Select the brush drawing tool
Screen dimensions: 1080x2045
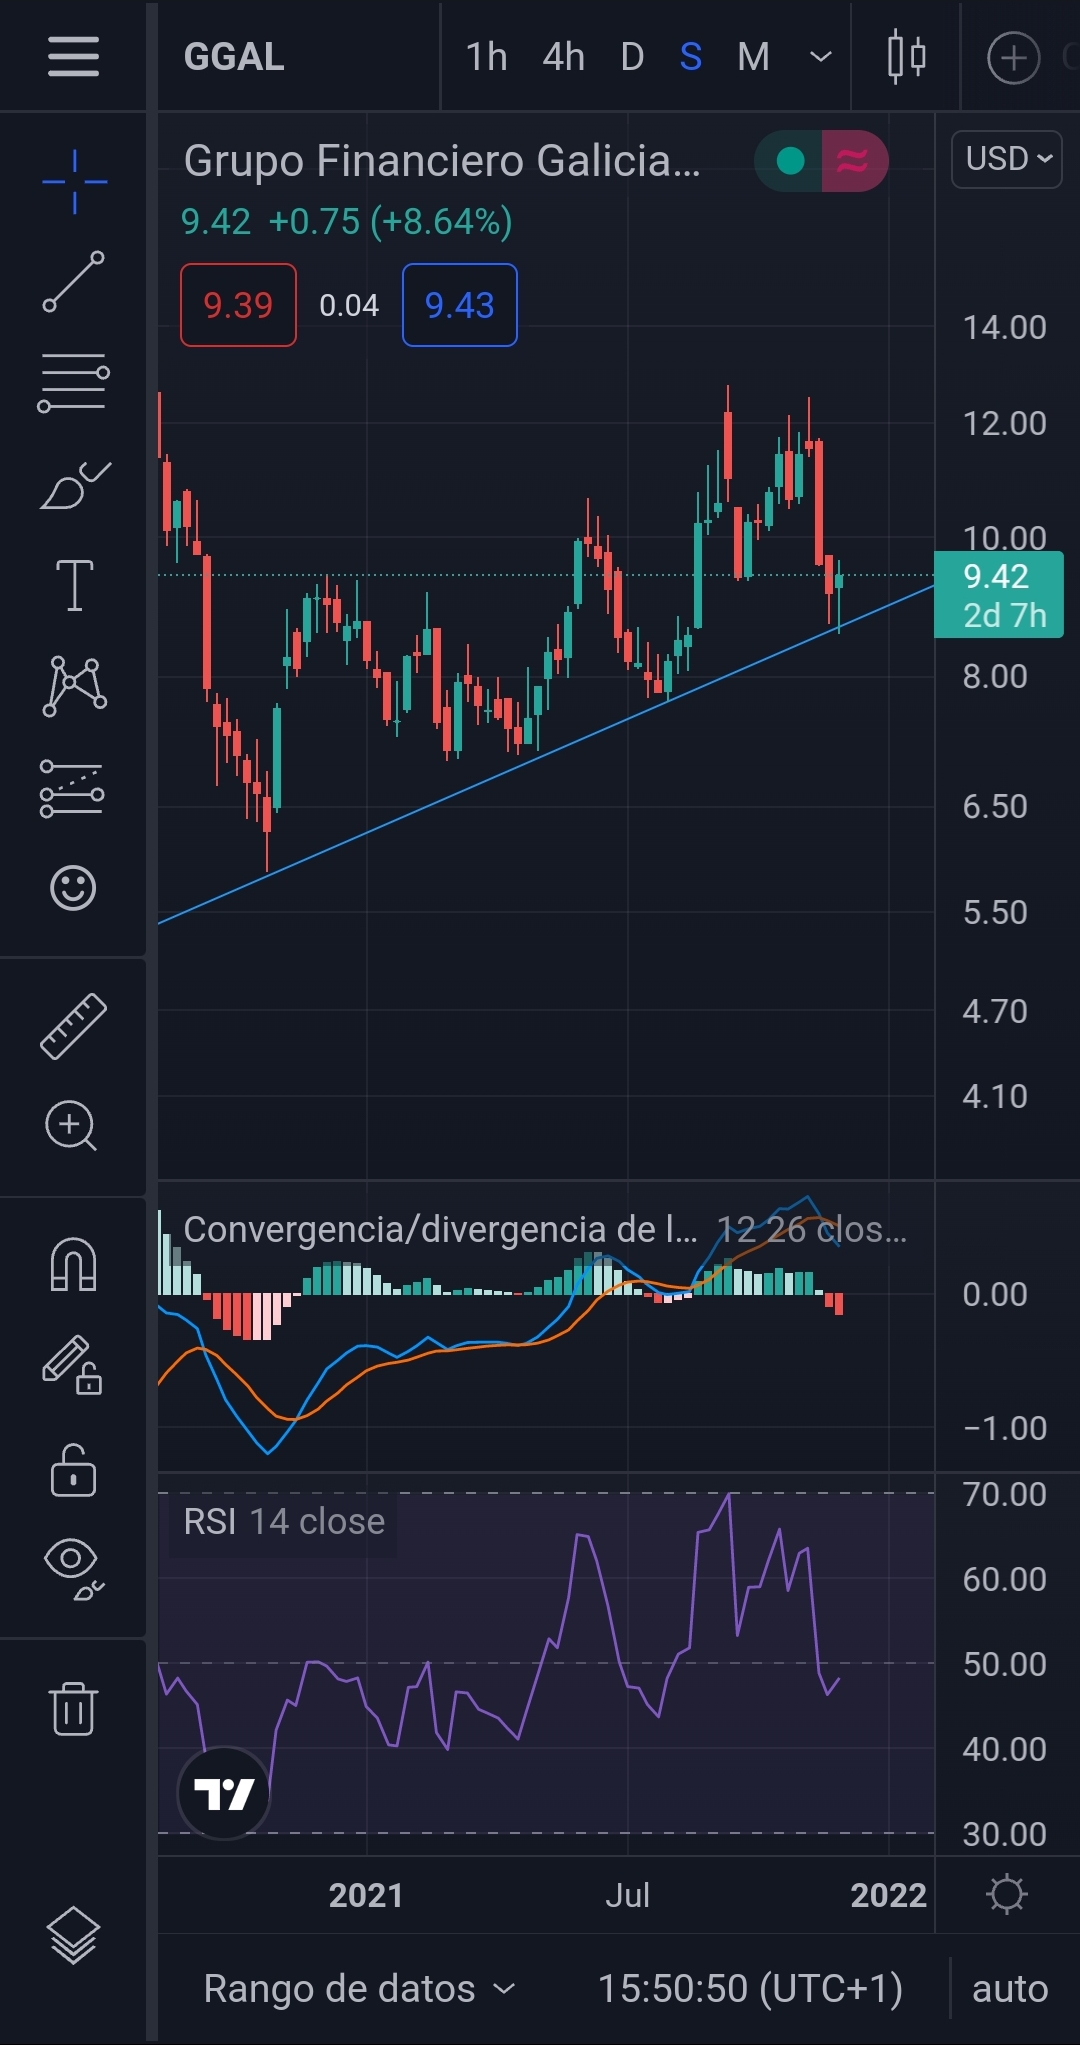(75, 485)
